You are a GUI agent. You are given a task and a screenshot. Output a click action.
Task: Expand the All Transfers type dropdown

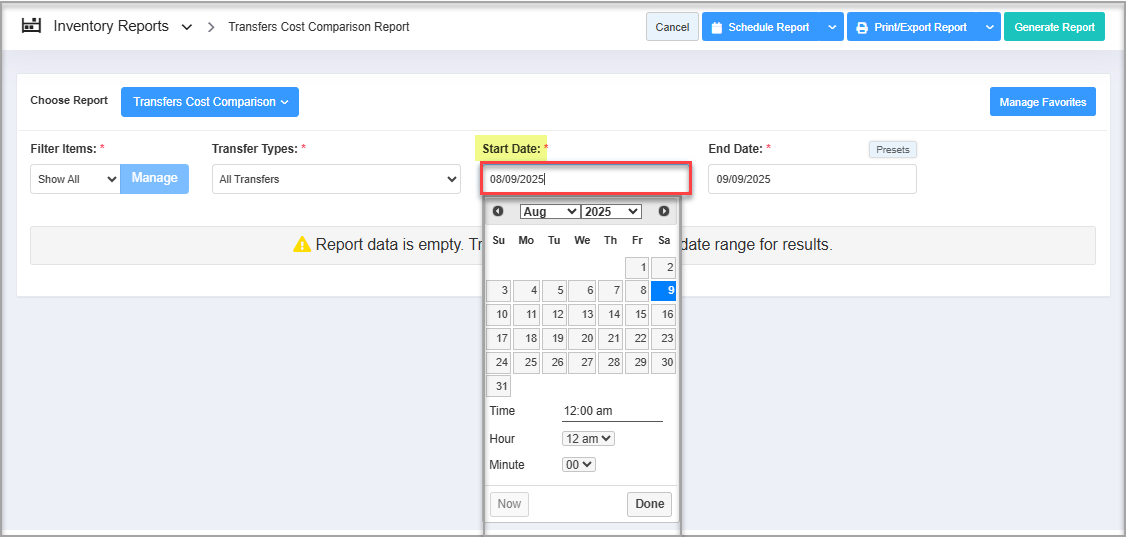(x=336, y=179)
